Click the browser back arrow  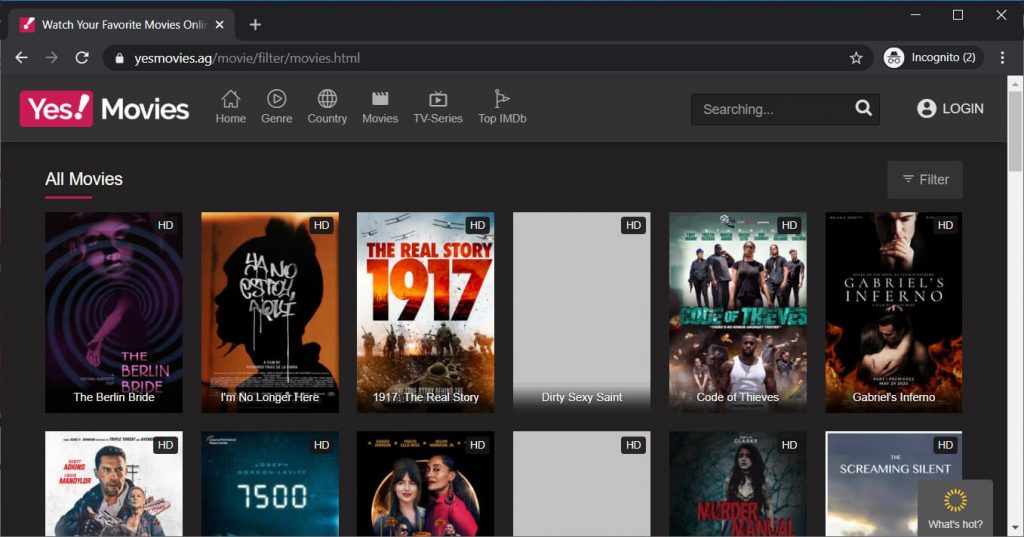point(22,57)
